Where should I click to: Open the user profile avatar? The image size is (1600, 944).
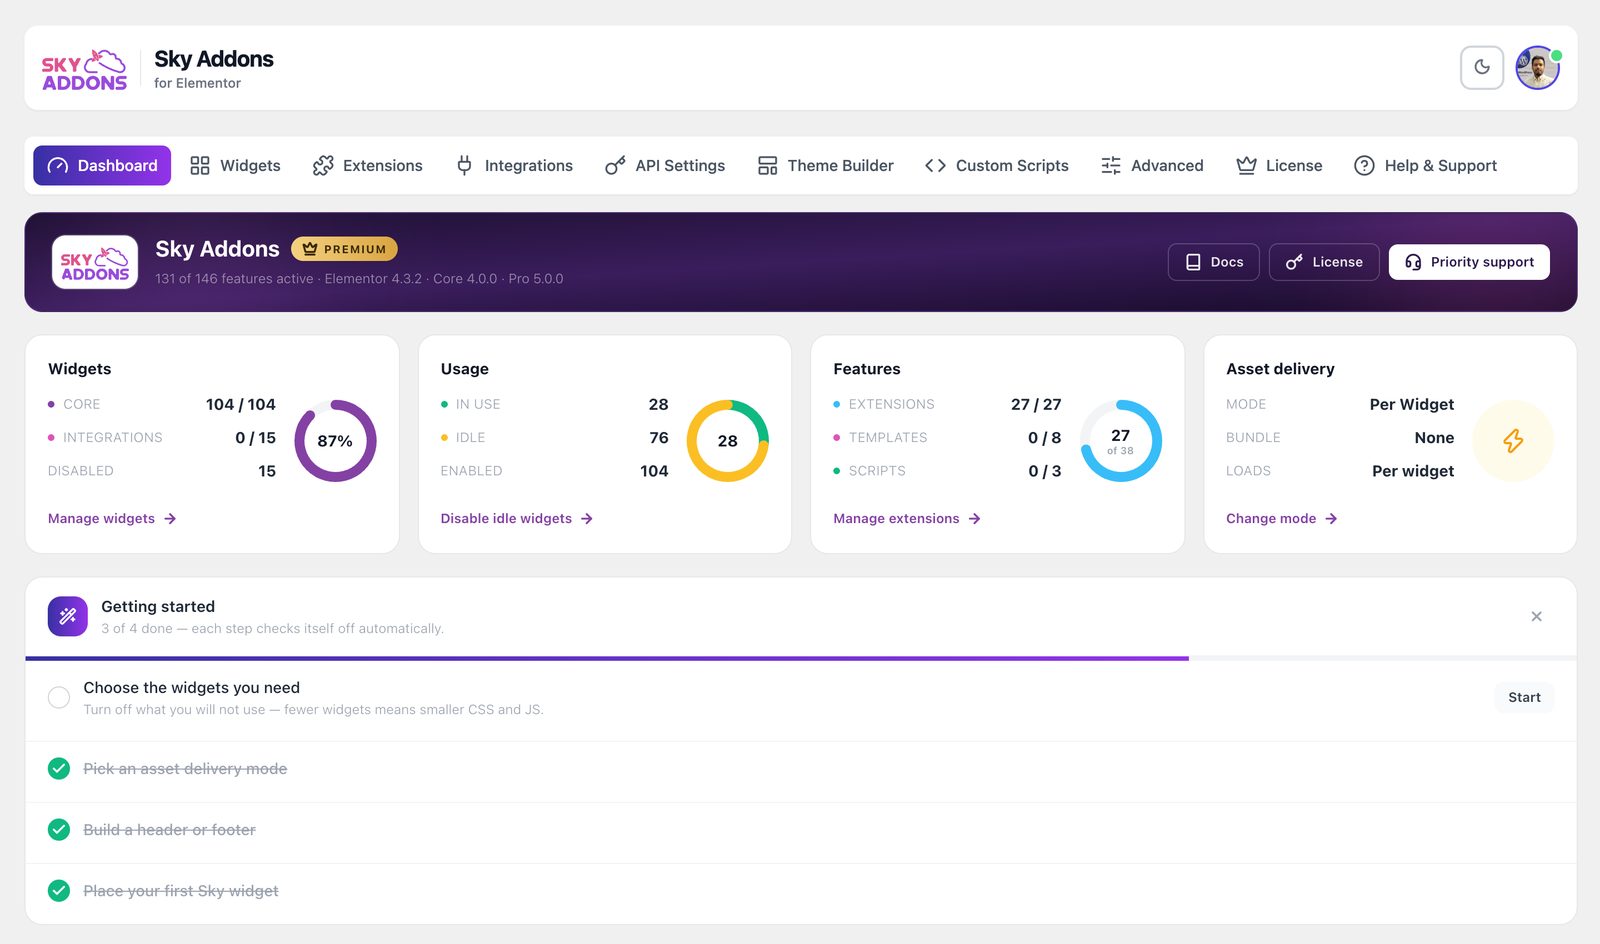coord(1538,68)
